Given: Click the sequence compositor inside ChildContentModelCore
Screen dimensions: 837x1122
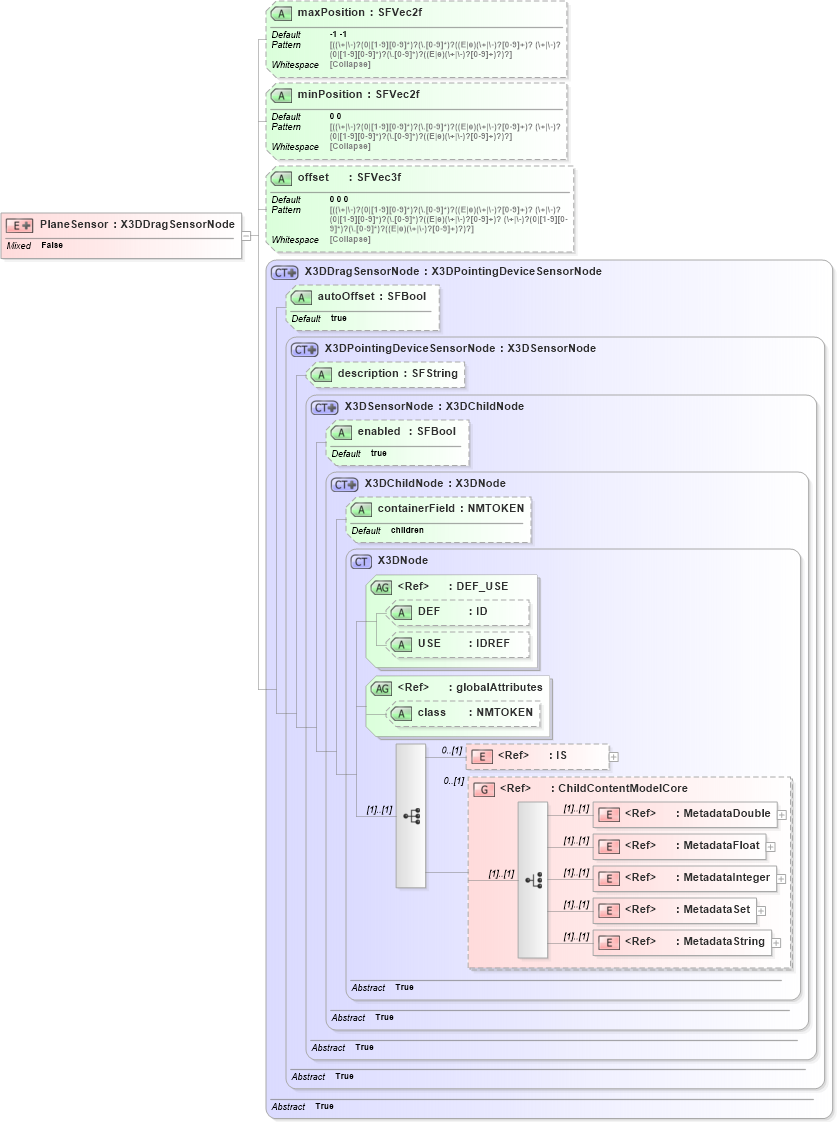Looking at the screenshot, I should [533, 880].
